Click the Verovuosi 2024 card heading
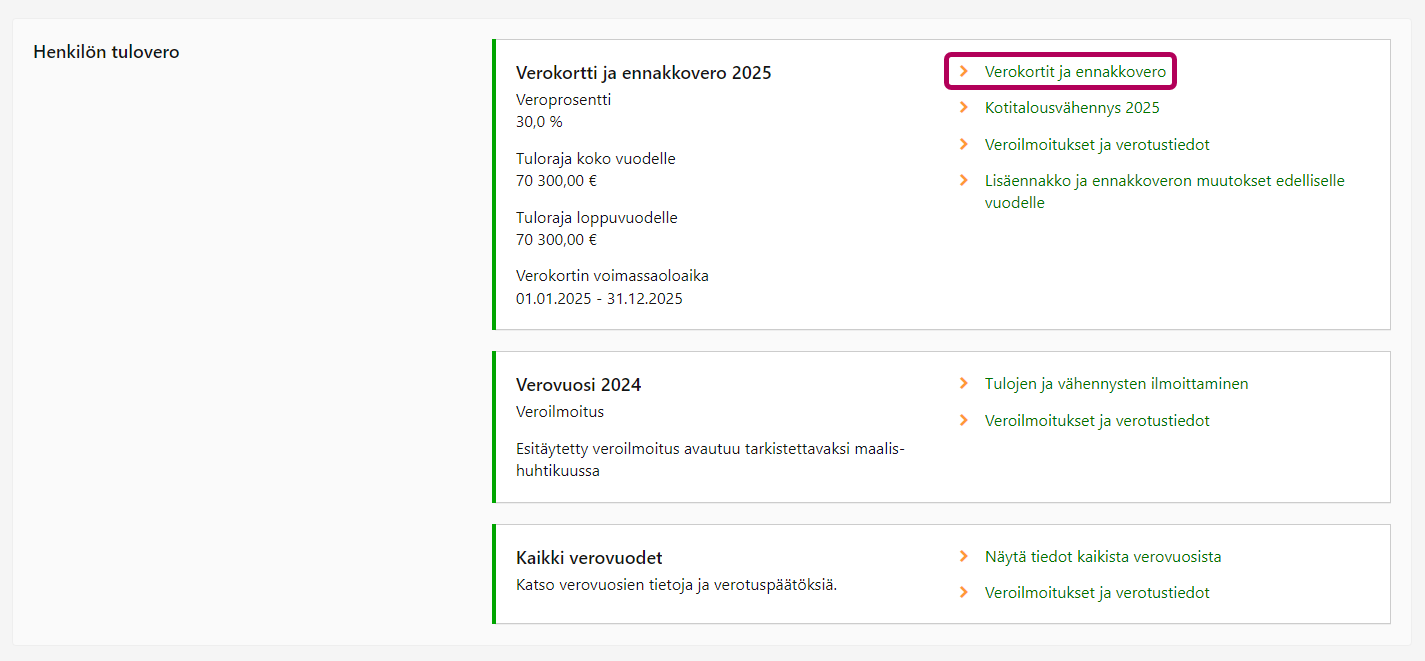 point(578,385)
